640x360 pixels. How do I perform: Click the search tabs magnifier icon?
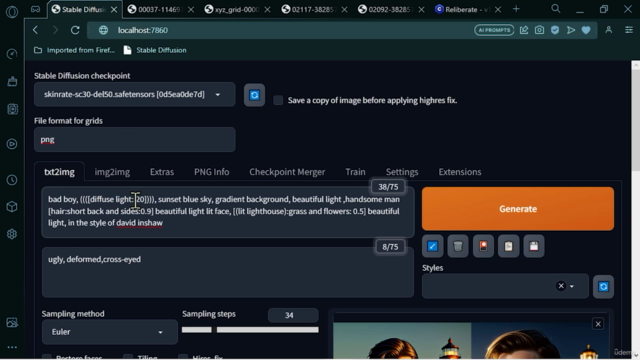pos(556,9)
